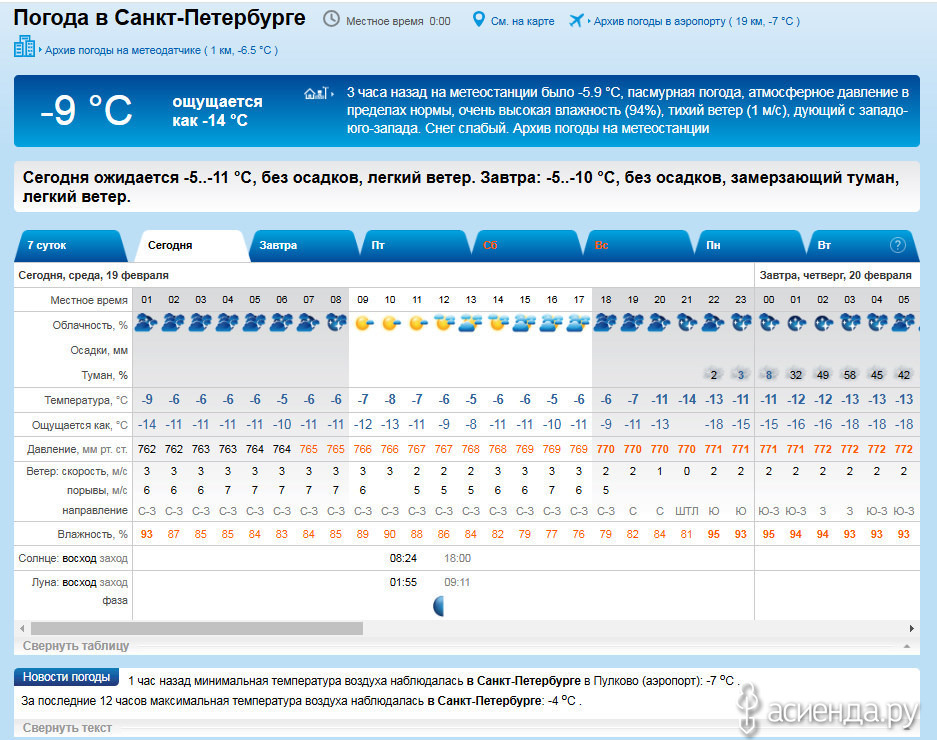Image resolution: width=937 pixels, height=740 pixels.
Task: Click the sunny icon for hour 09
Action: 363,323
